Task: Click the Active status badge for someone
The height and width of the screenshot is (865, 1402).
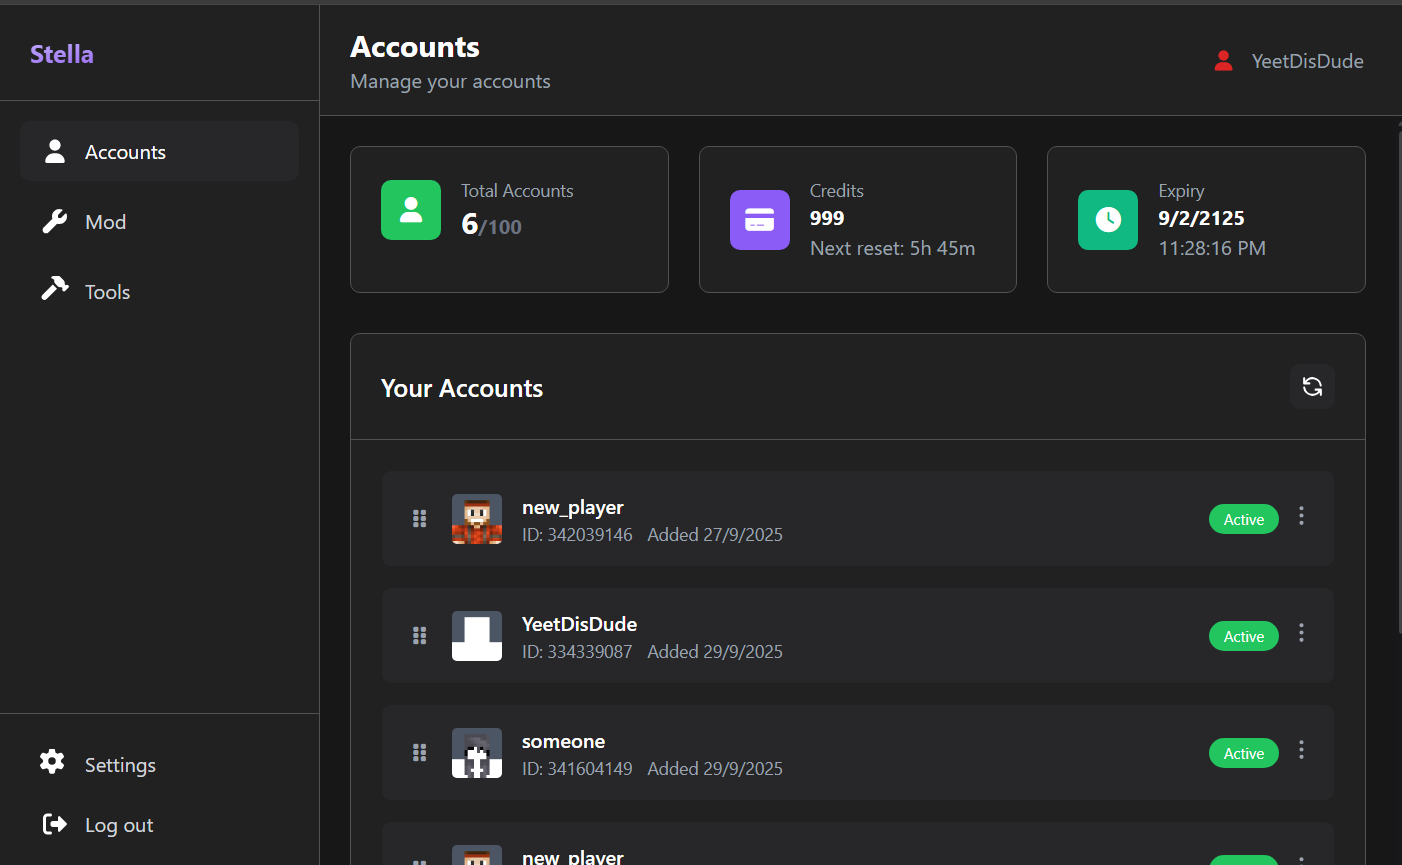Action: click(x=1243, y=754)
